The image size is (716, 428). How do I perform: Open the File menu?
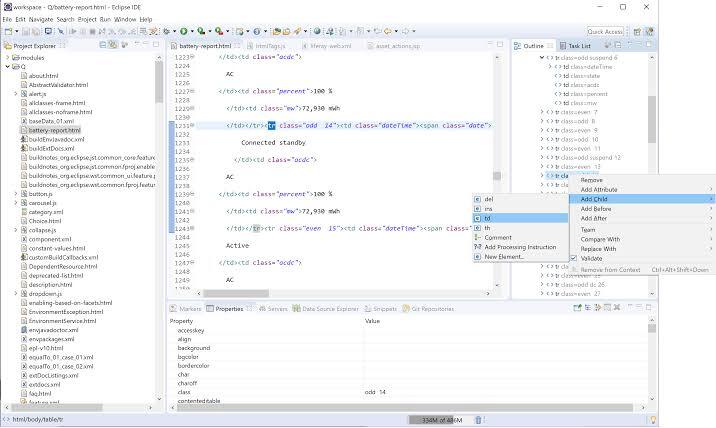7,20
